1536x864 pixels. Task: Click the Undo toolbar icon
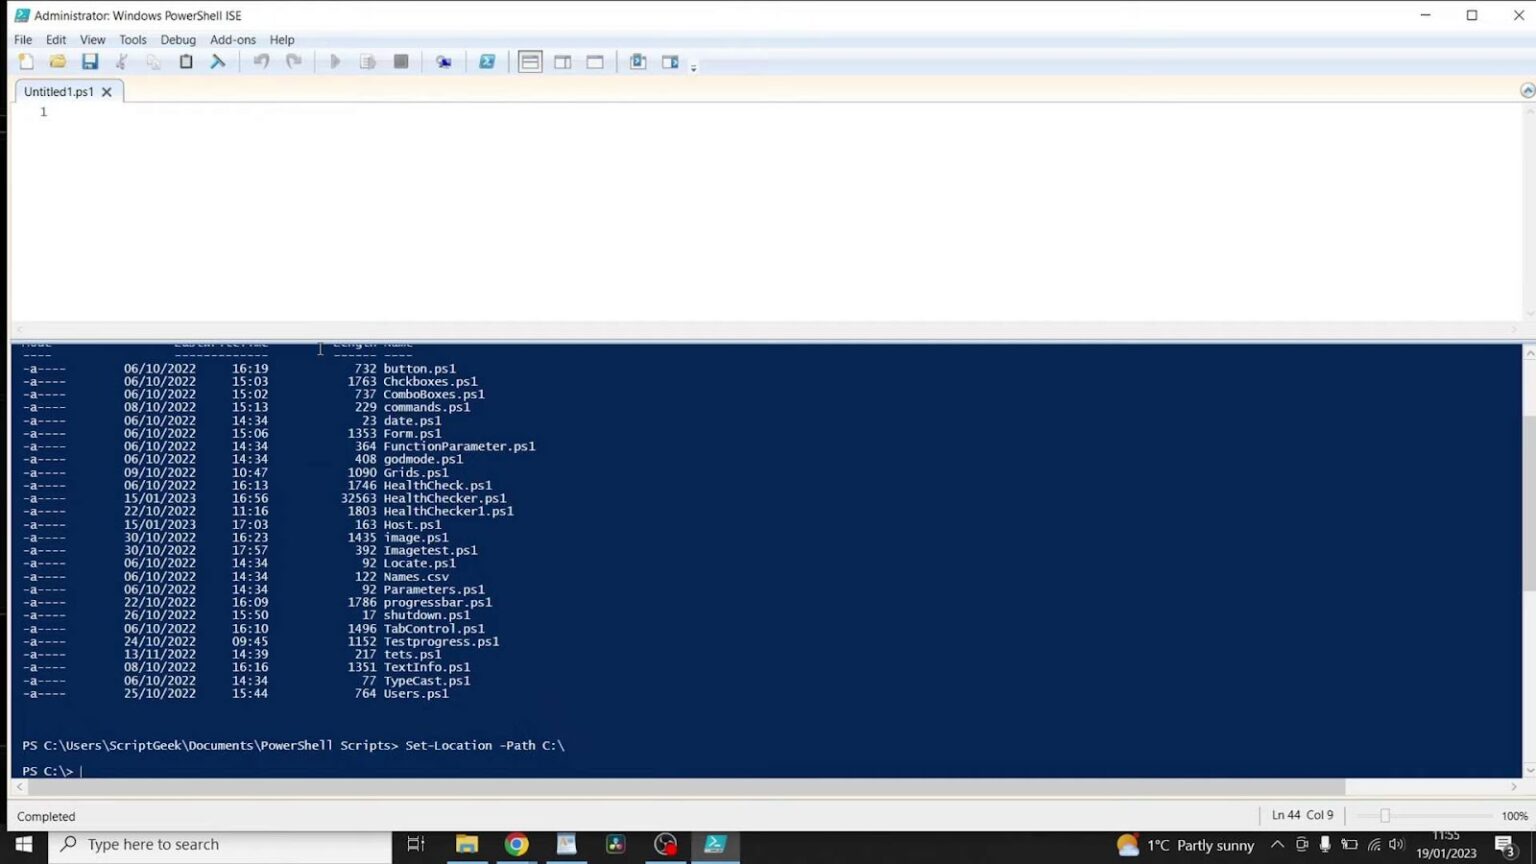click(x=261, y=61)
